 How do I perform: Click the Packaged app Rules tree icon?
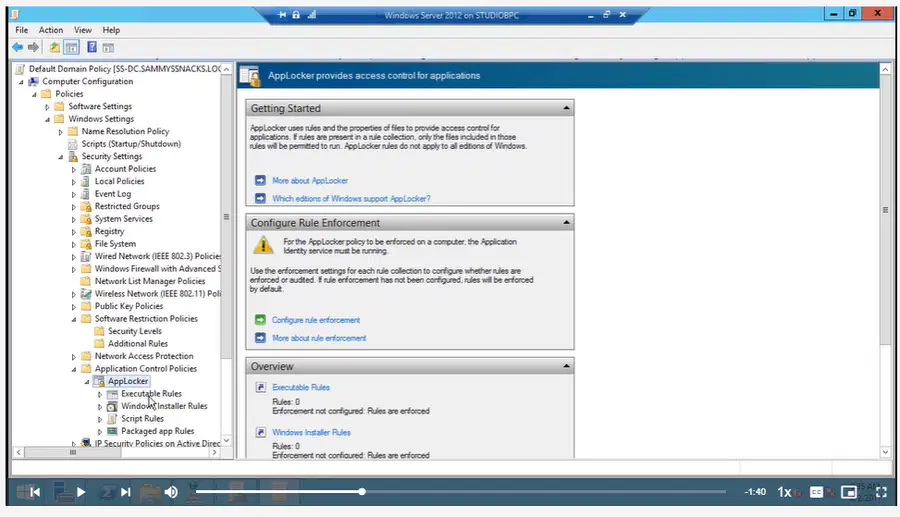[112, 431]
